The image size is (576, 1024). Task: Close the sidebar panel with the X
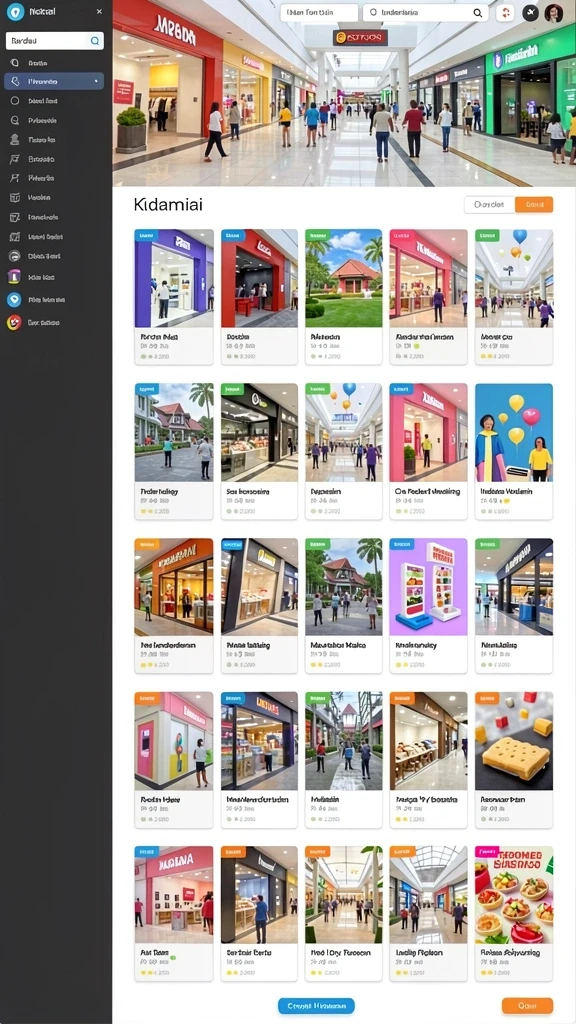pos(99,12)
